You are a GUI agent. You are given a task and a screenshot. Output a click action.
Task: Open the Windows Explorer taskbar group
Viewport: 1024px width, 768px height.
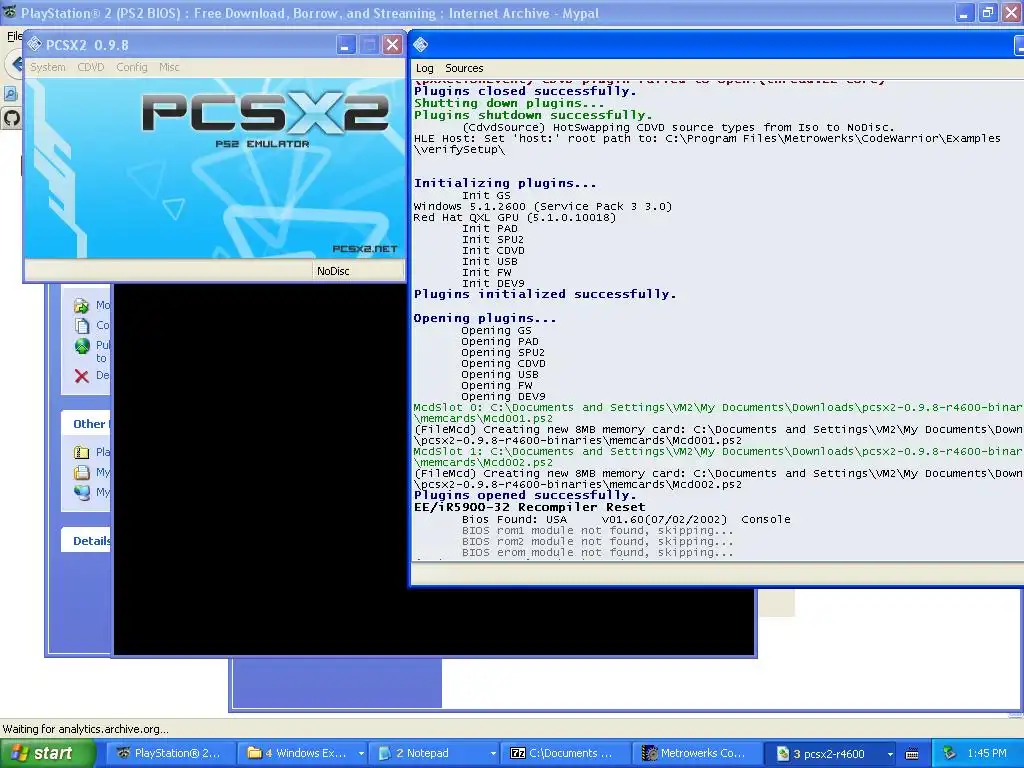click(x=302, y=753)
